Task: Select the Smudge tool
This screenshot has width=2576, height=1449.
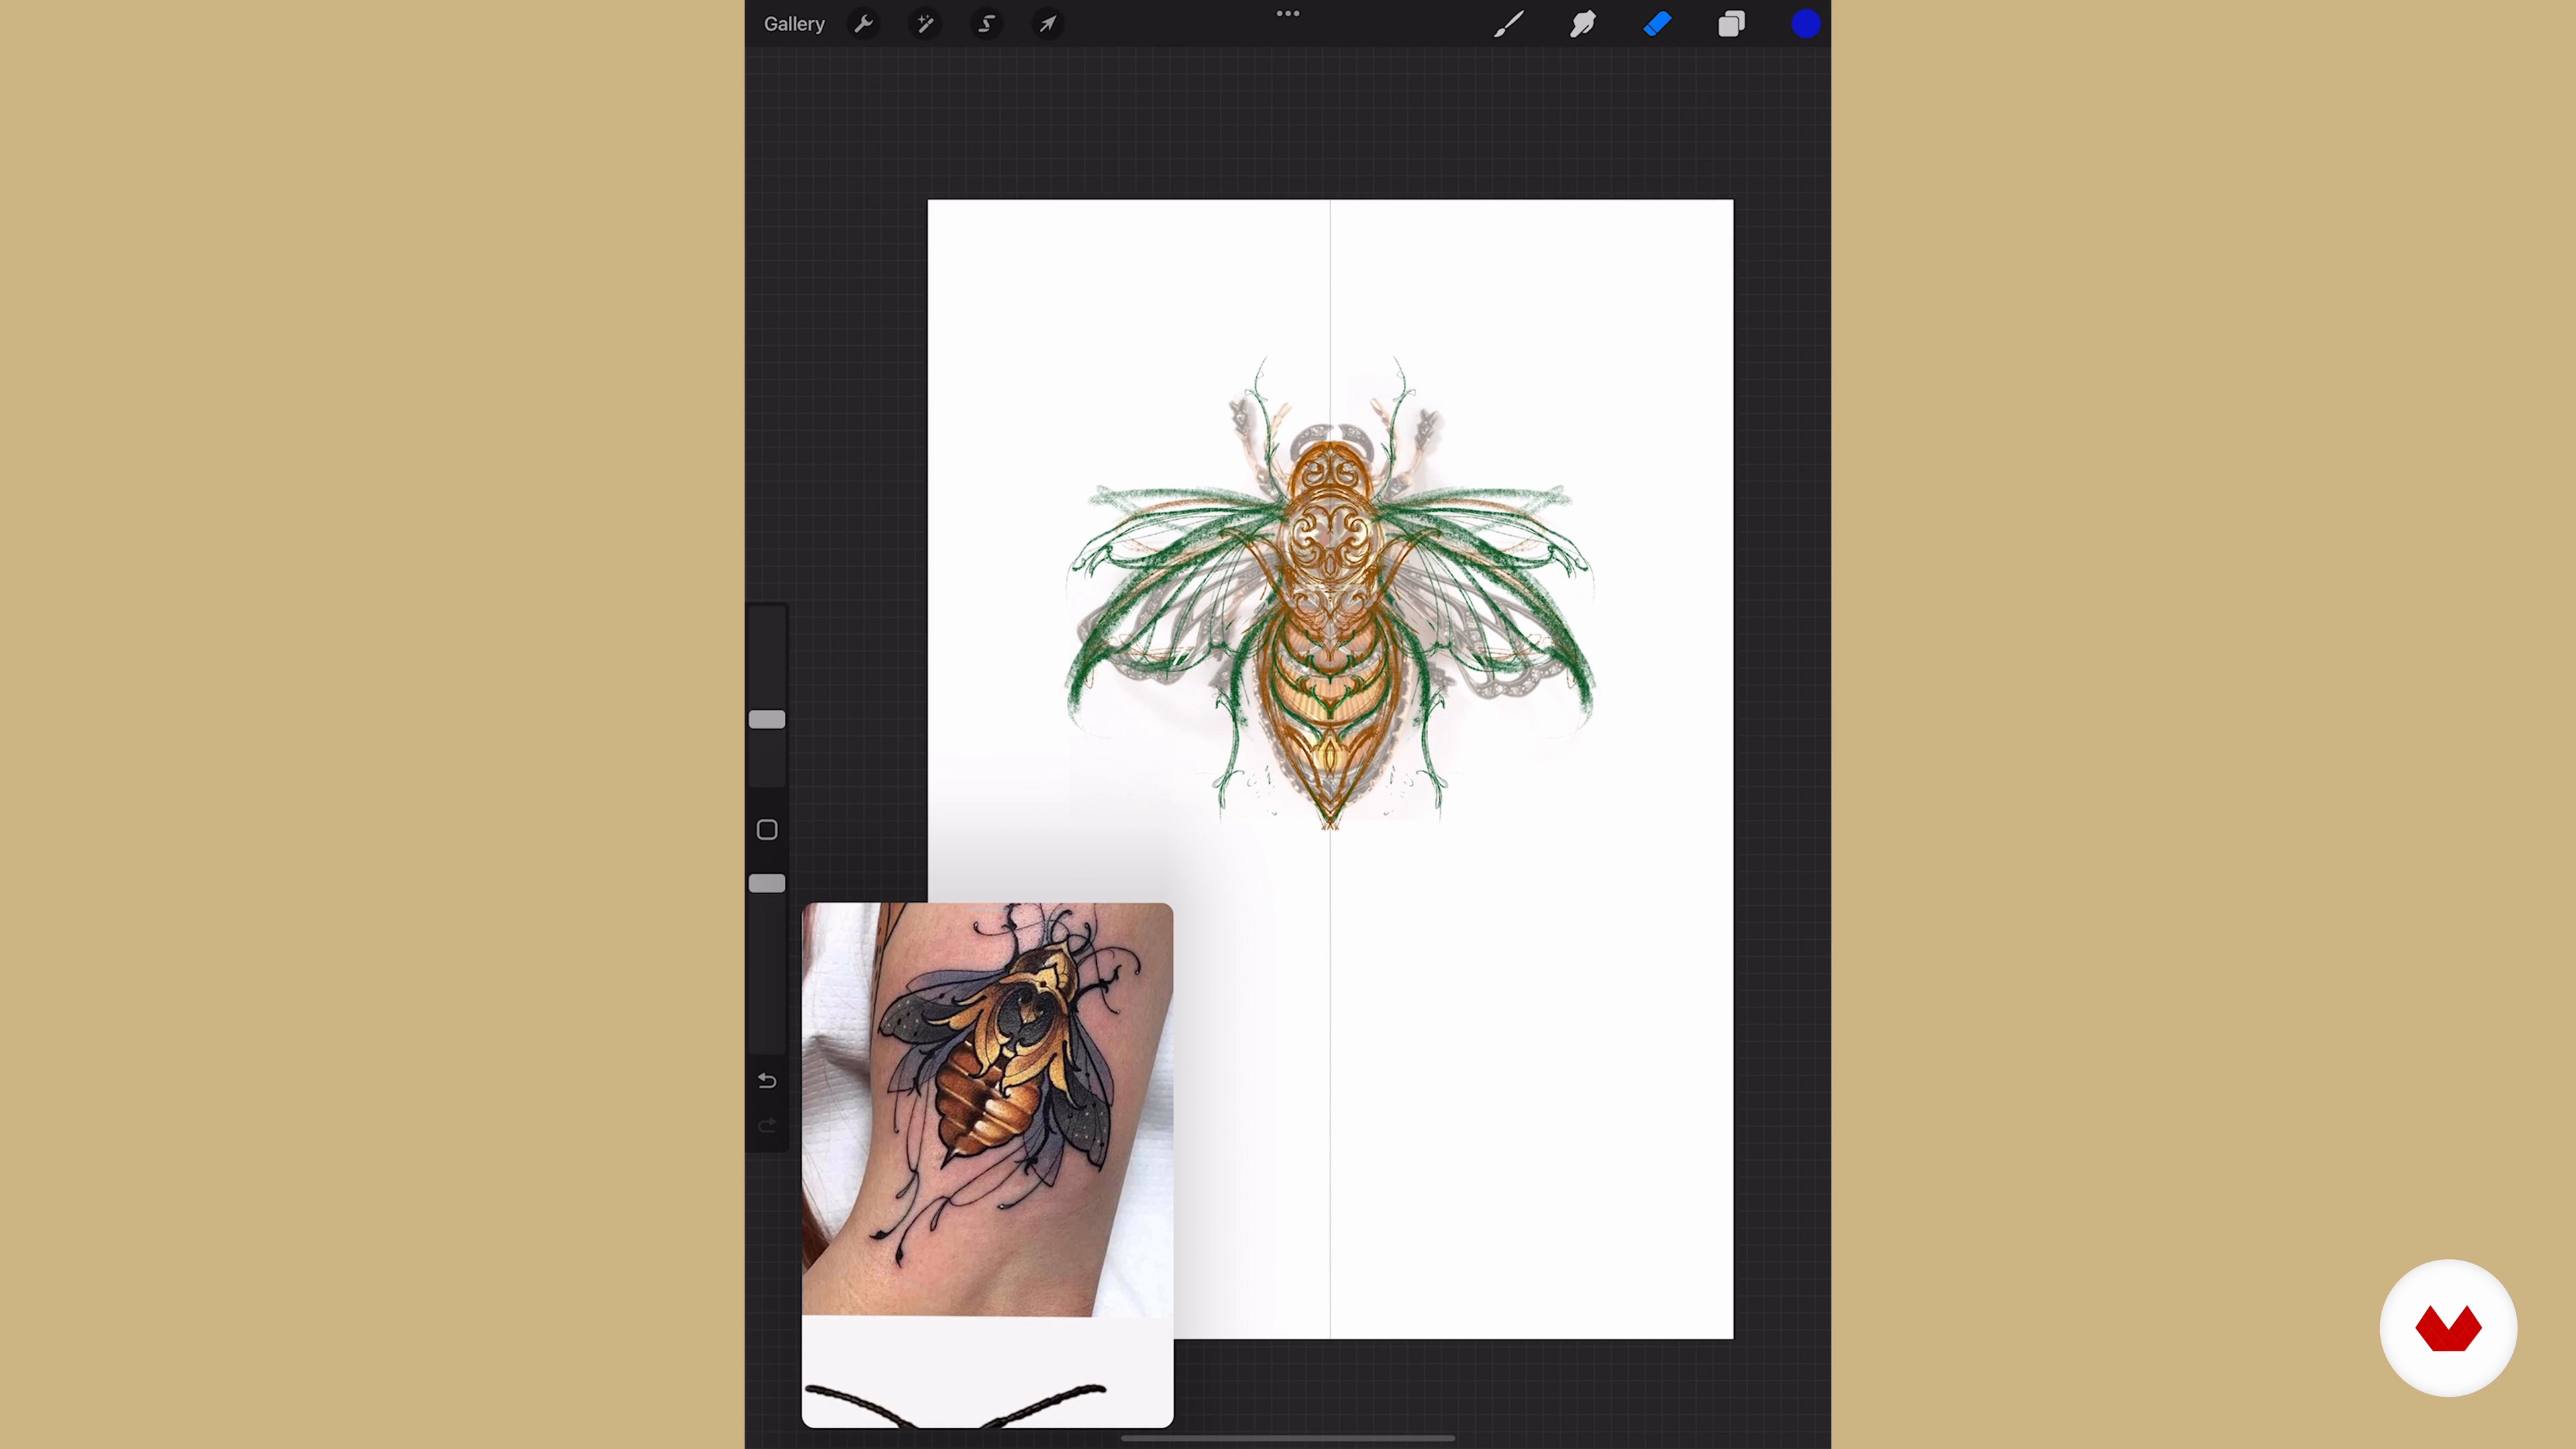Action: pyautogui.click(x=1582, y=24)
